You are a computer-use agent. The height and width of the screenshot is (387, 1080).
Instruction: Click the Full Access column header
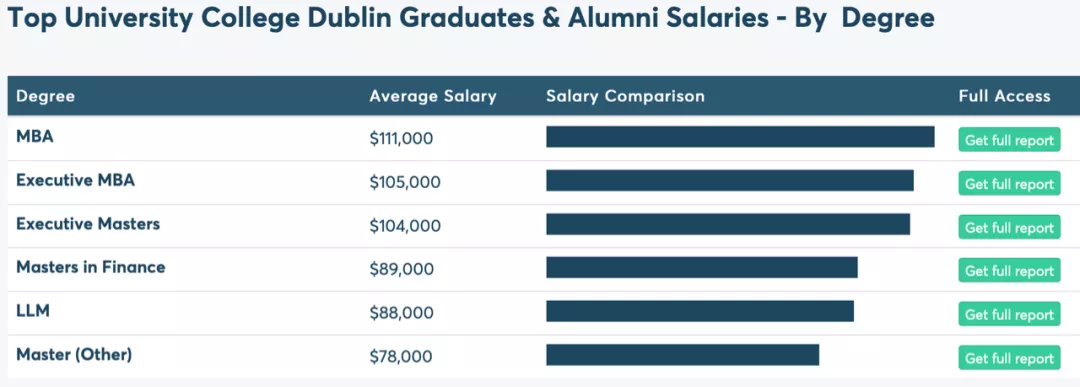pyautogui.click(x=1004, y=96)
